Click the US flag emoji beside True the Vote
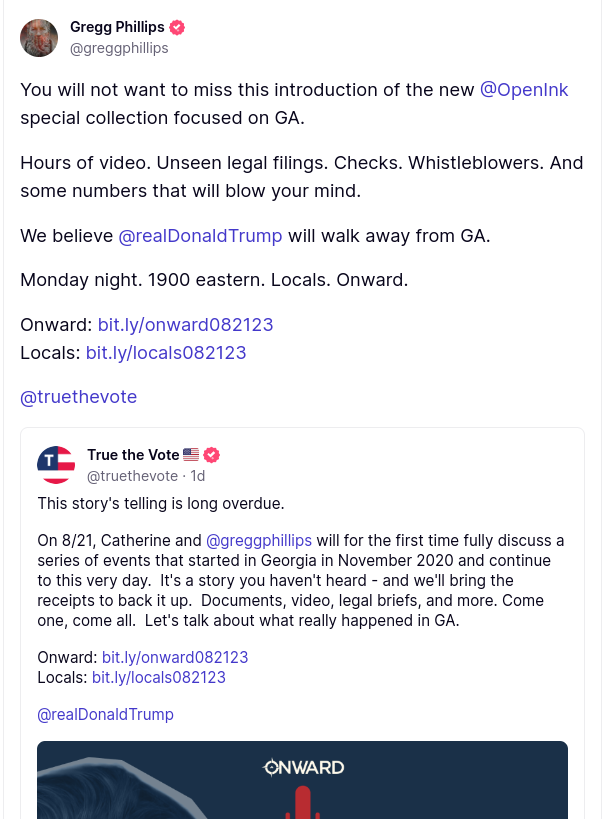This screenshot has width=608, height=819. click(191, 455)
